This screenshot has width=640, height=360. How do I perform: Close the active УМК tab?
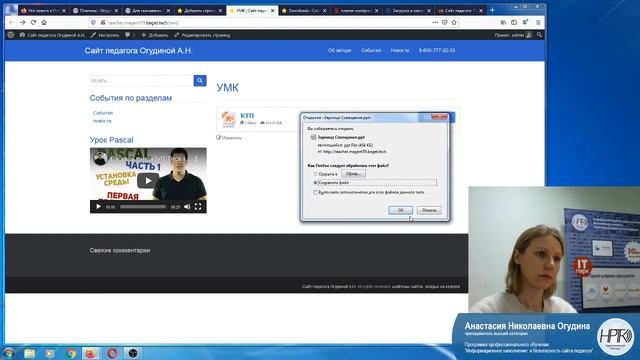[x=272, y=11]
